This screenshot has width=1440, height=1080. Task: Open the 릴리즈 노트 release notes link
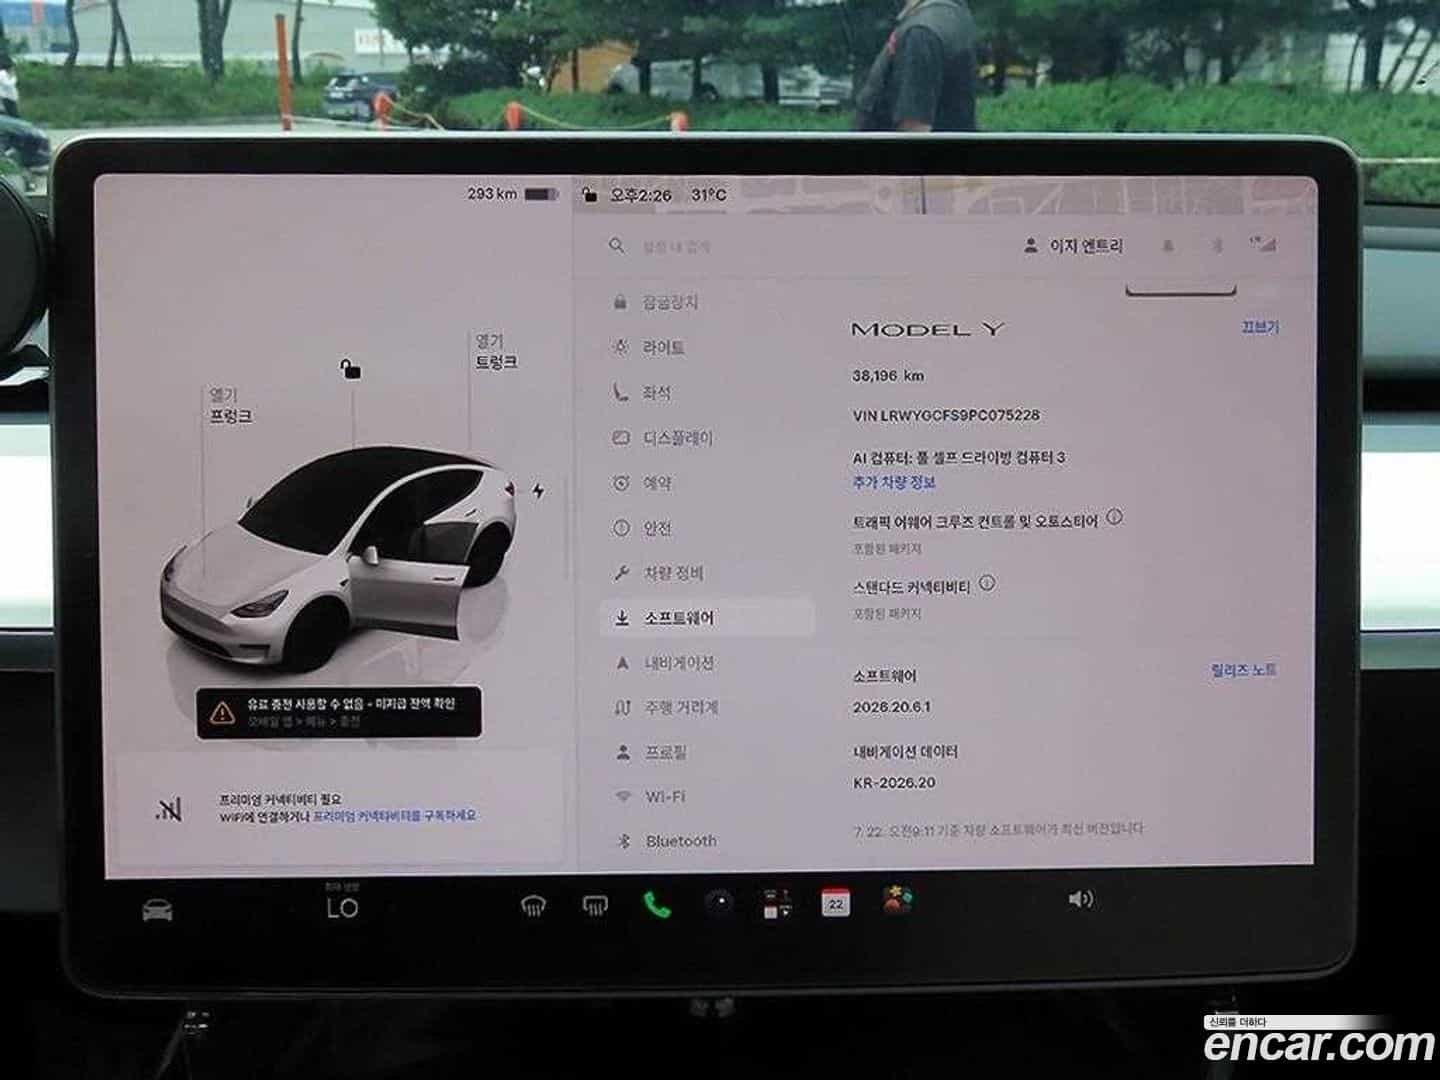(x=1243, y=669)
